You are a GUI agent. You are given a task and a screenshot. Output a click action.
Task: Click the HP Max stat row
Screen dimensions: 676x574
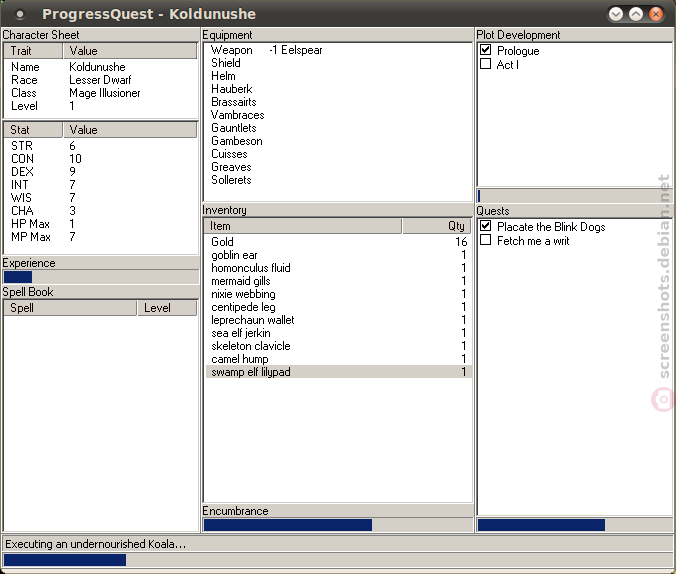[x=100, y=224]
